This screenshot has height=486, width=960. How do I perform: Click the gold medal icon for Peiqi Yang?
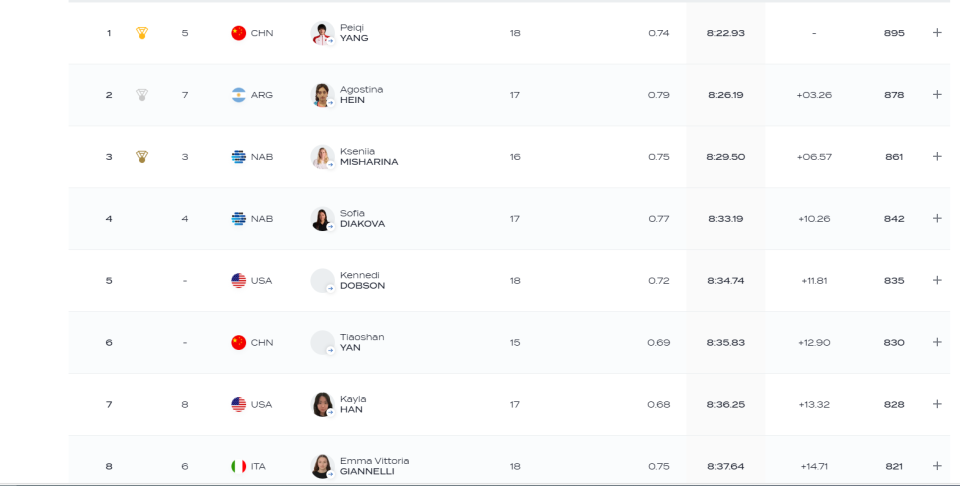tap(142, 33)
